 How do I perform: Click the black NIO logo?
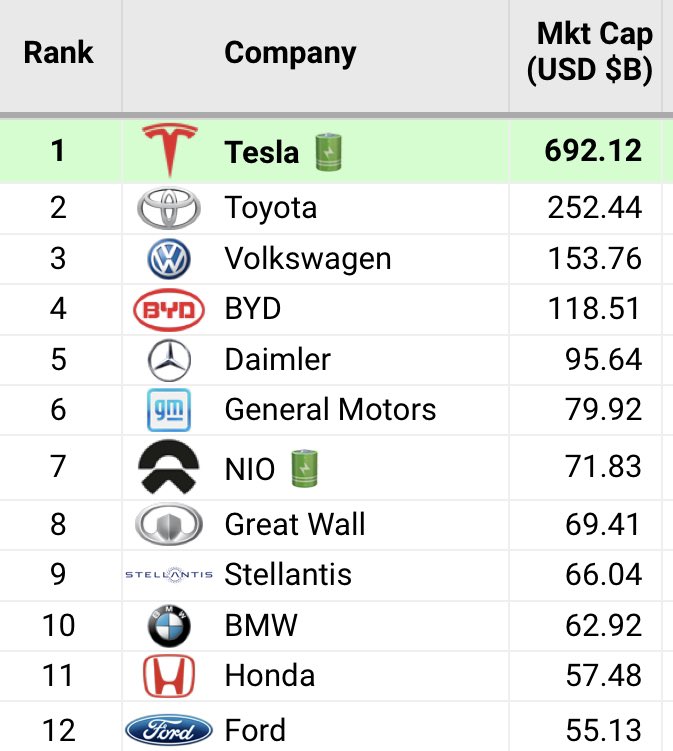tap(168, 467)
